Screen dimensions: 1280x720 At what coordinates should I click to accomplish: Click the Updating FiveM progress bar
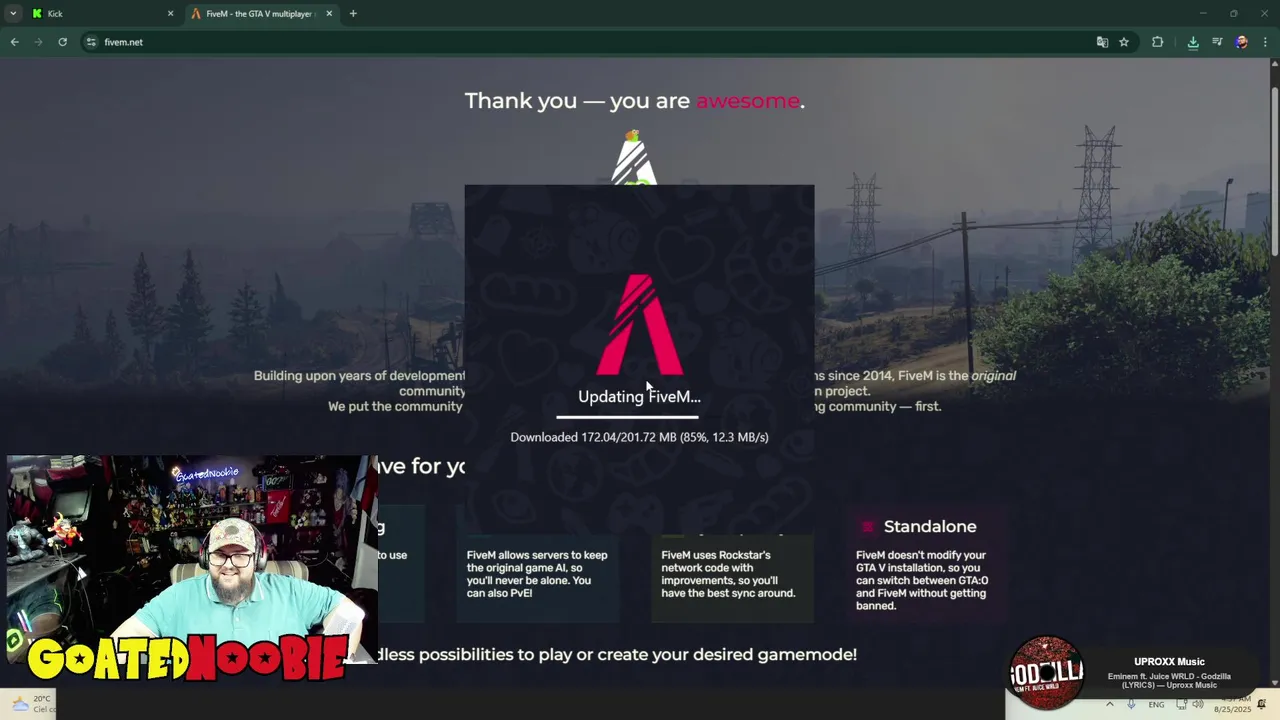[628, 415]
